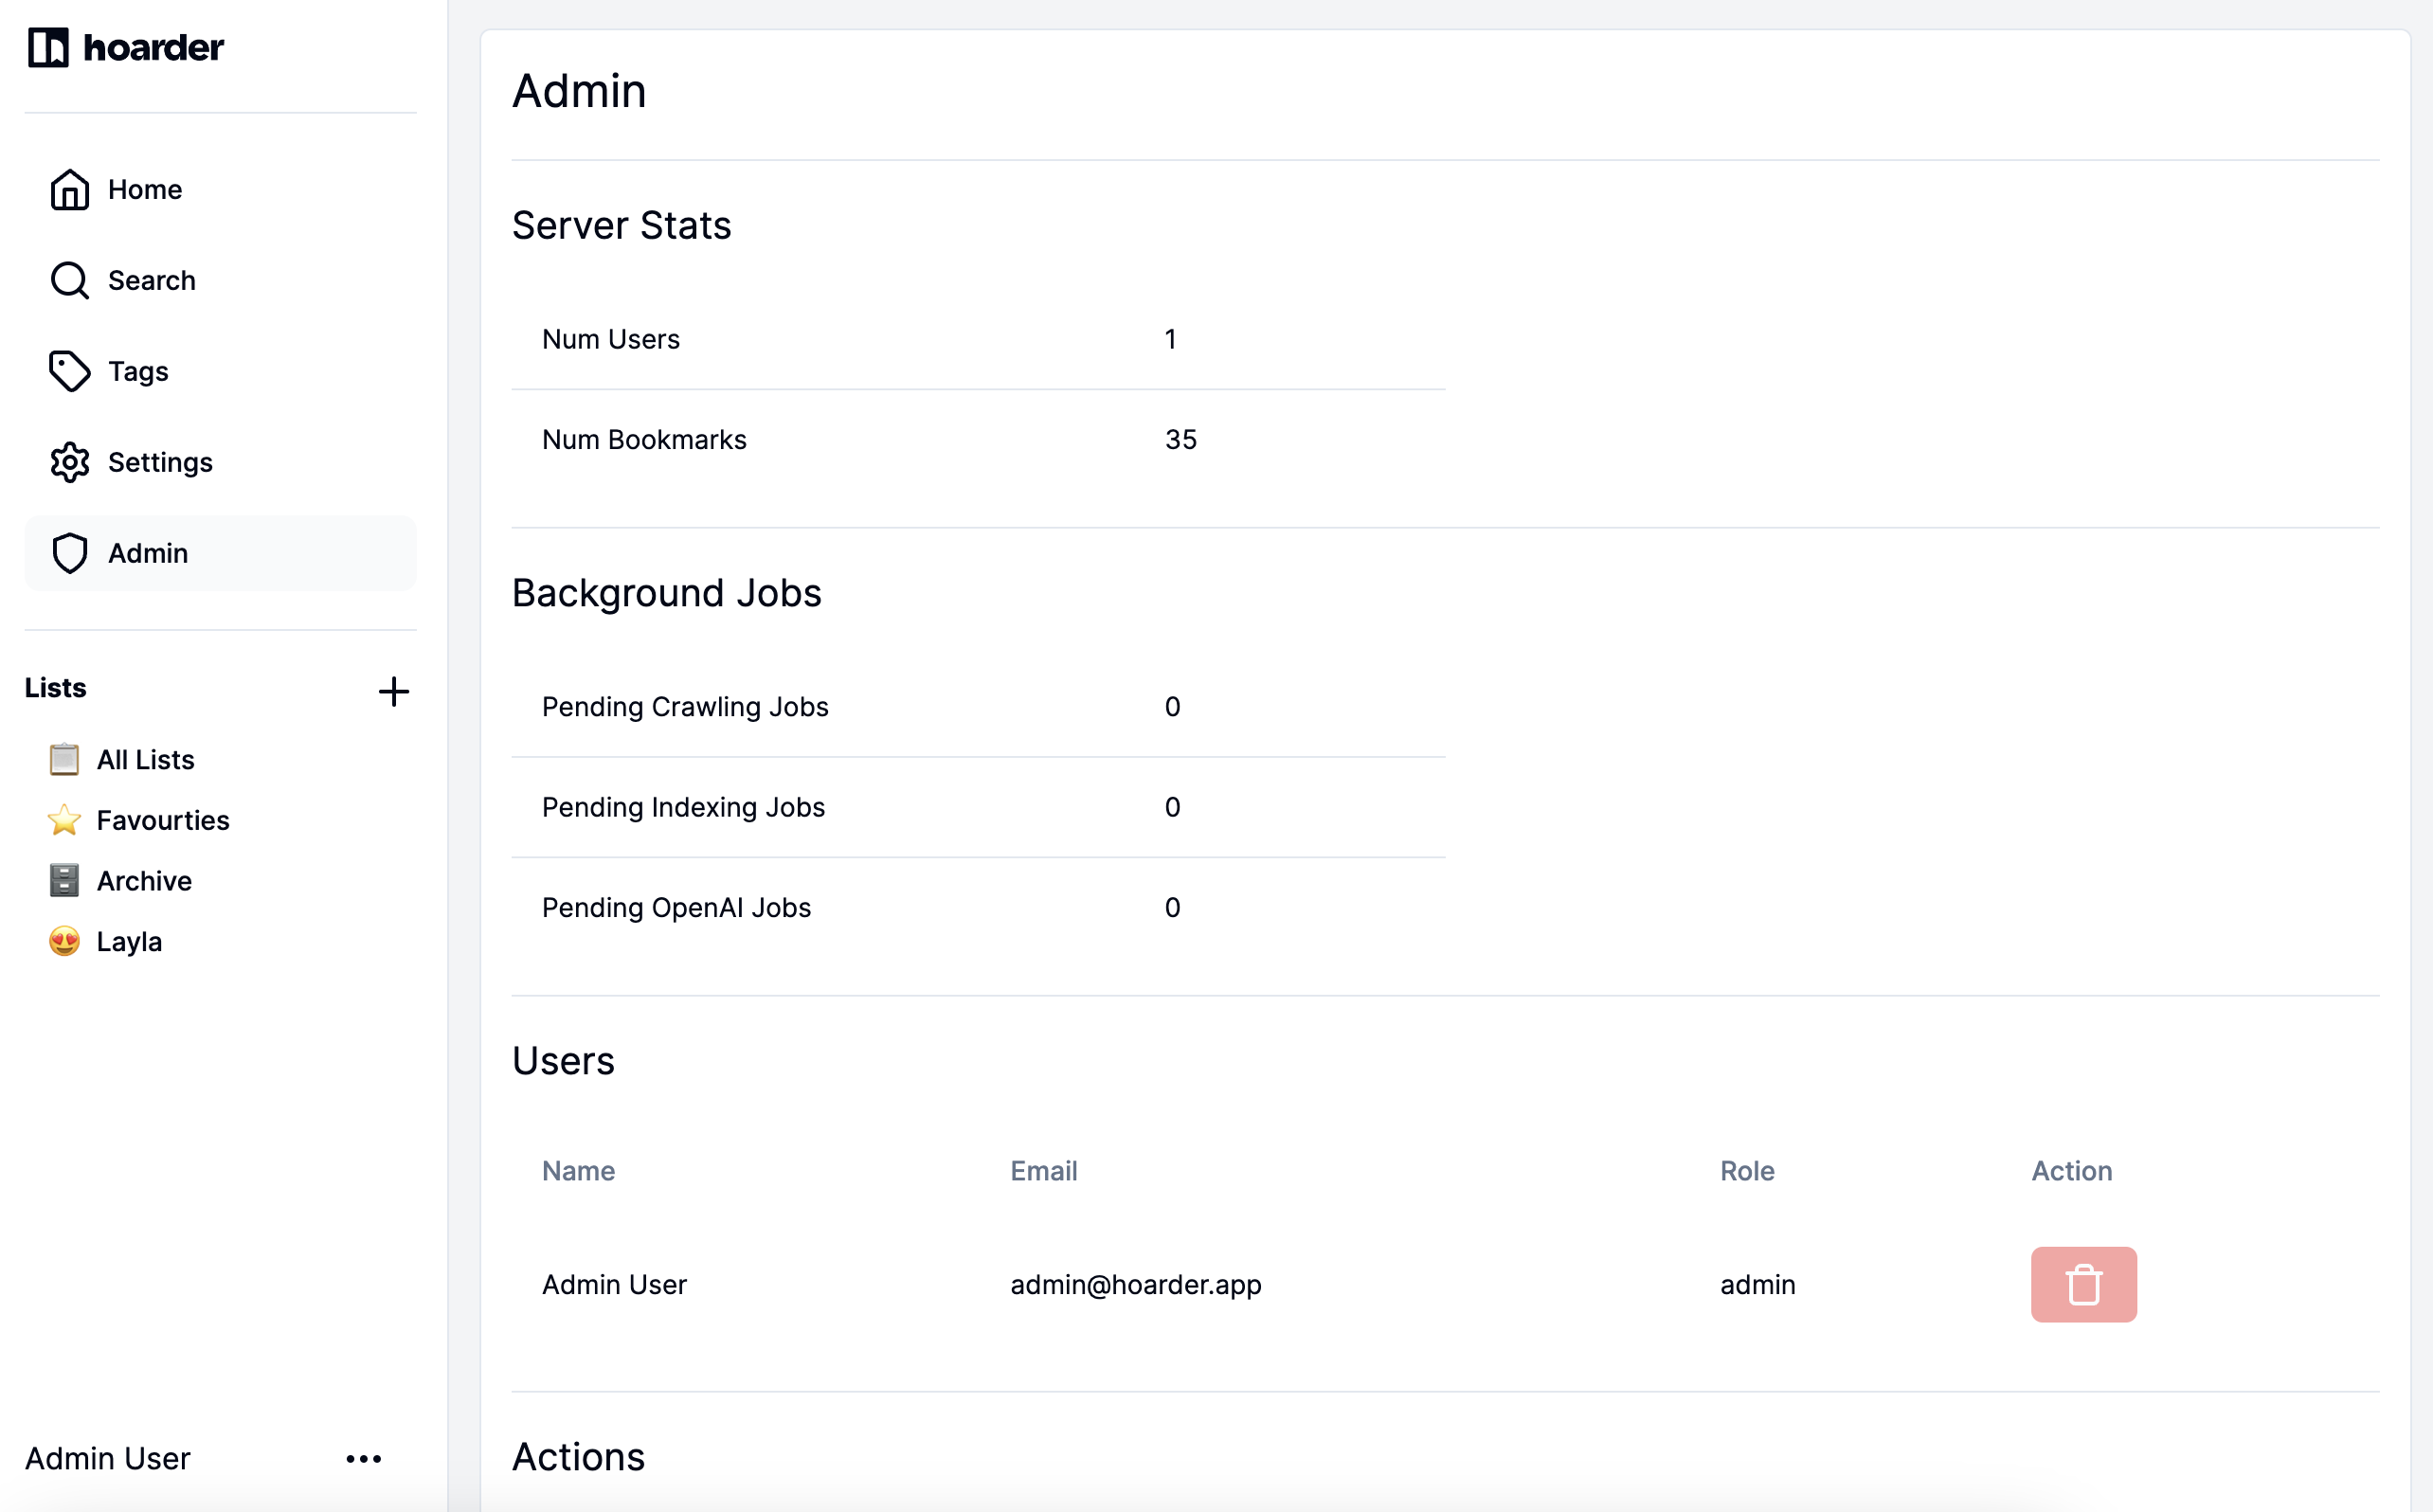Click the Tags label icon
2433x1512 pixels.
[69, 372]
